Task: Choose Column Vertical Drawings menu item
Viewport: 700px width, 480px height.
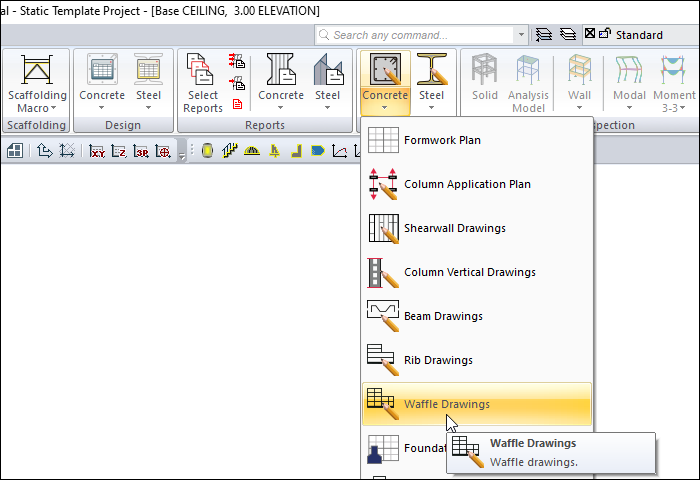Action: coord(477,272)
